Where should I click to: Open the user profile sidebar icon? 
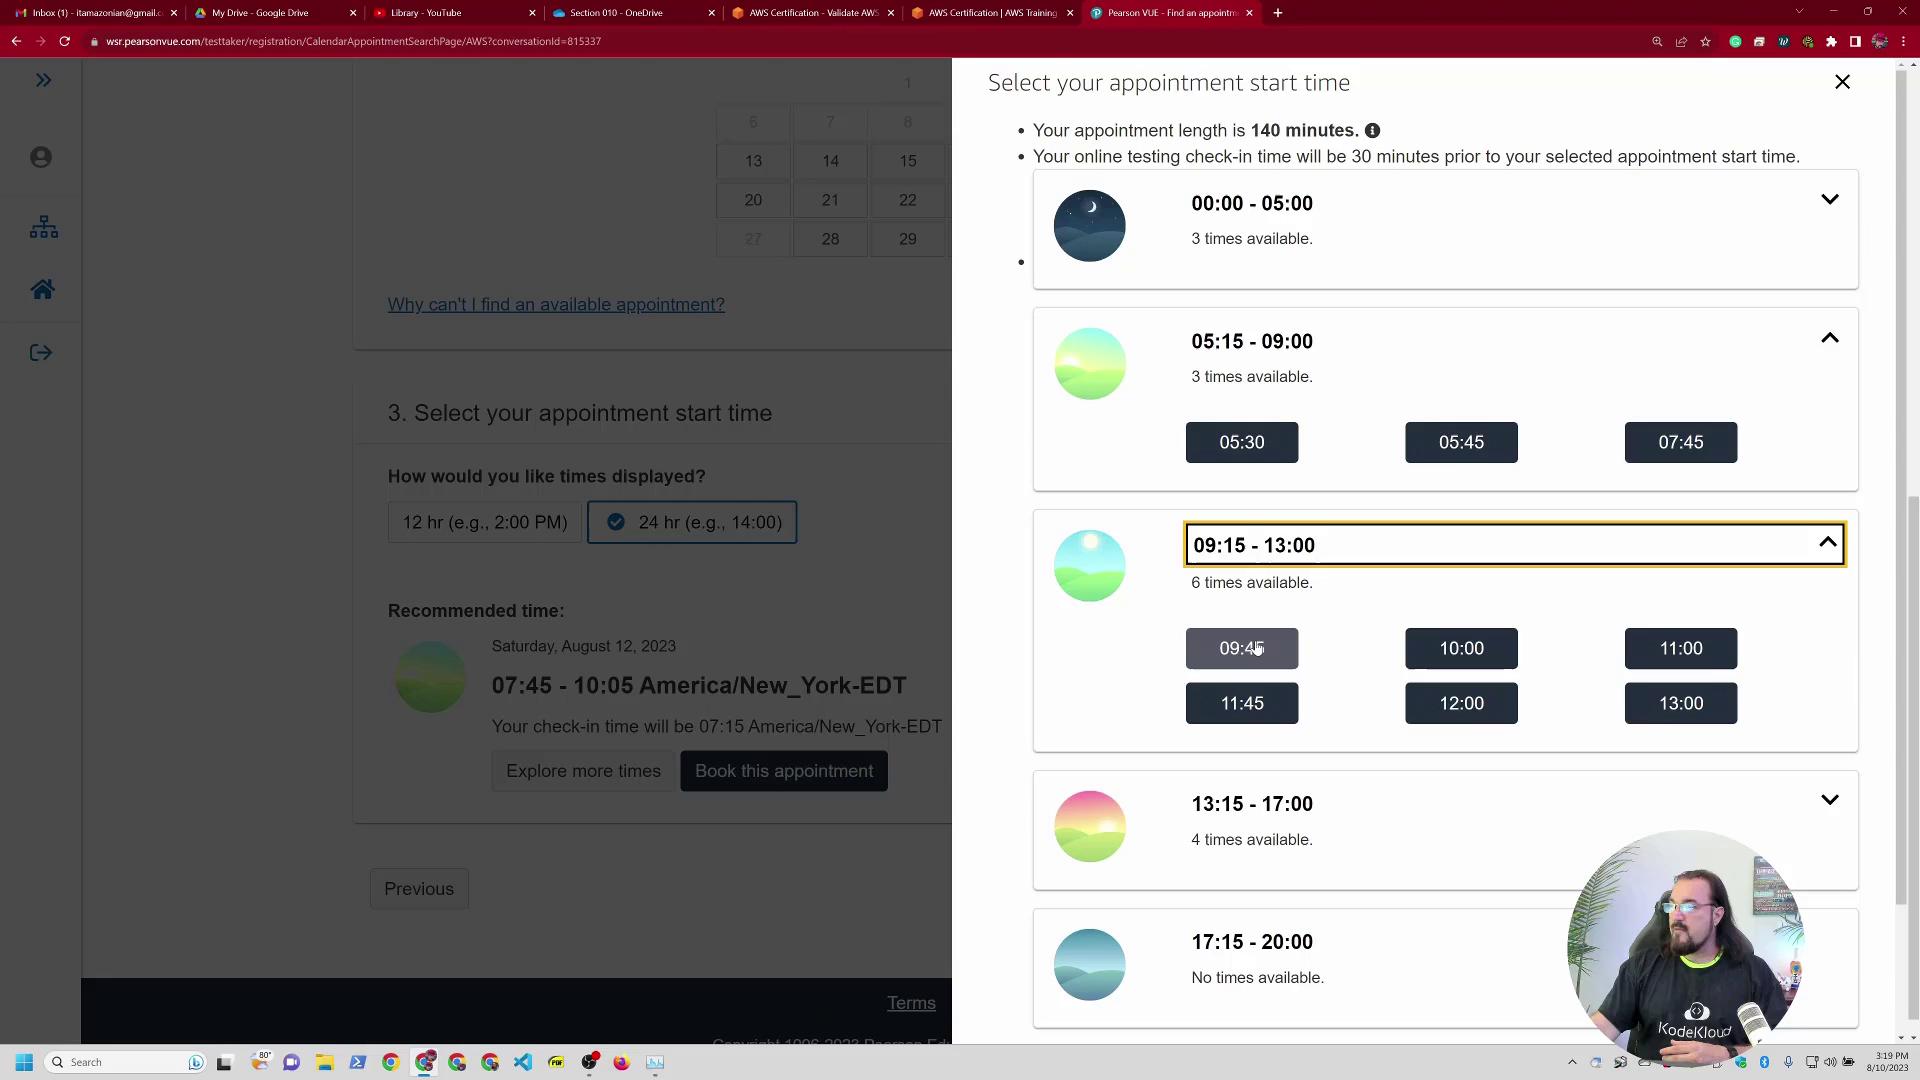(41, 158)
